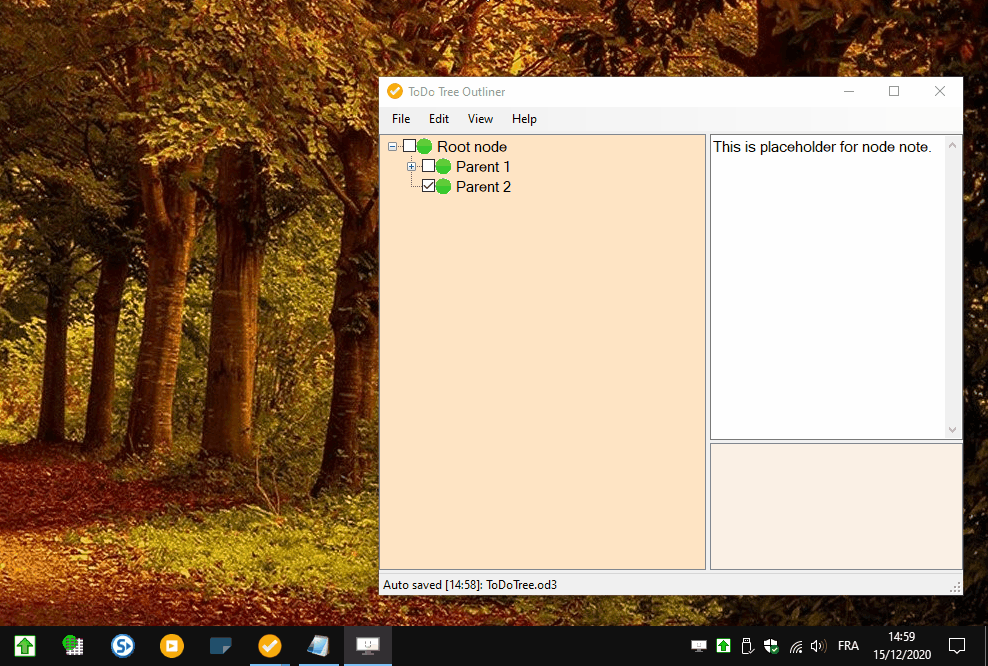This screenshot has width=988, height=666.
Task: Open the Wi-Fi network tray icon
Action: tap(796, 646)
